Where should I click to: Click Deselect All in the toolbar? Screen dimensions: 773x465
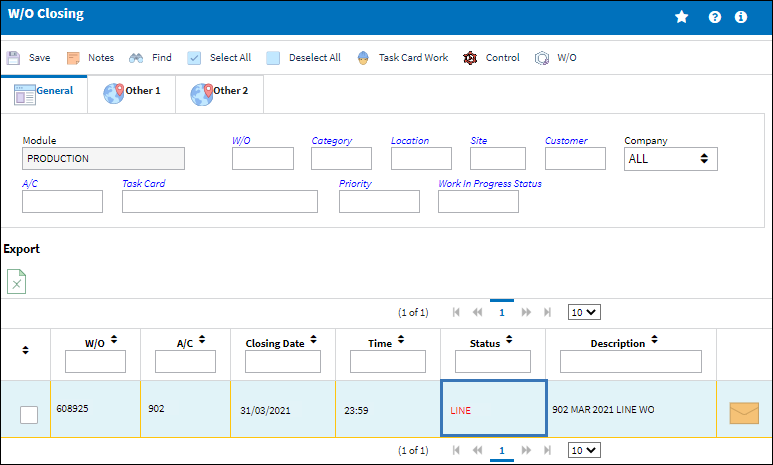(x=303, y=58)
